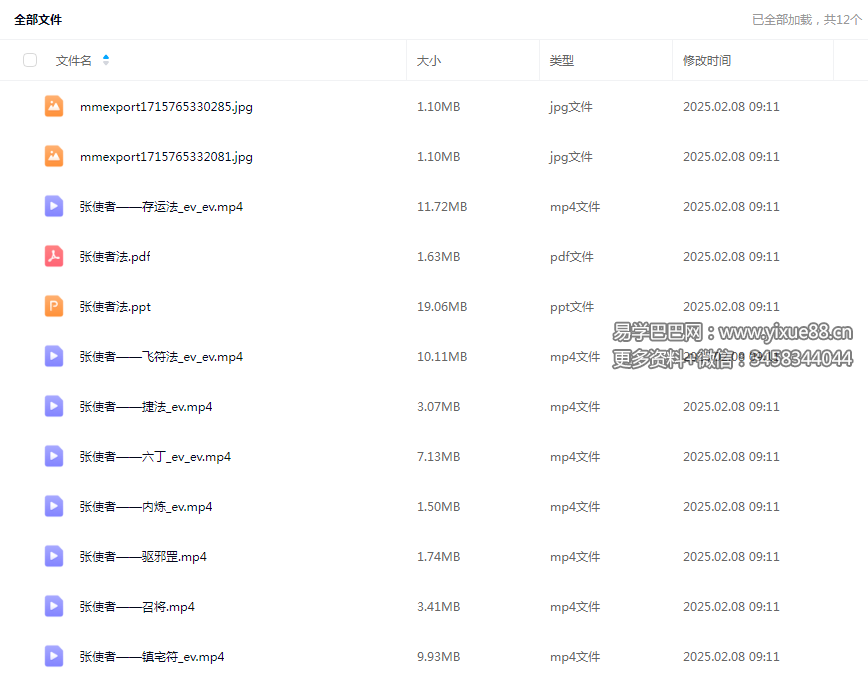Click the PPT icon of 张使者法.ppt
This screenshot has height=691, width=868.
point(54,306)
